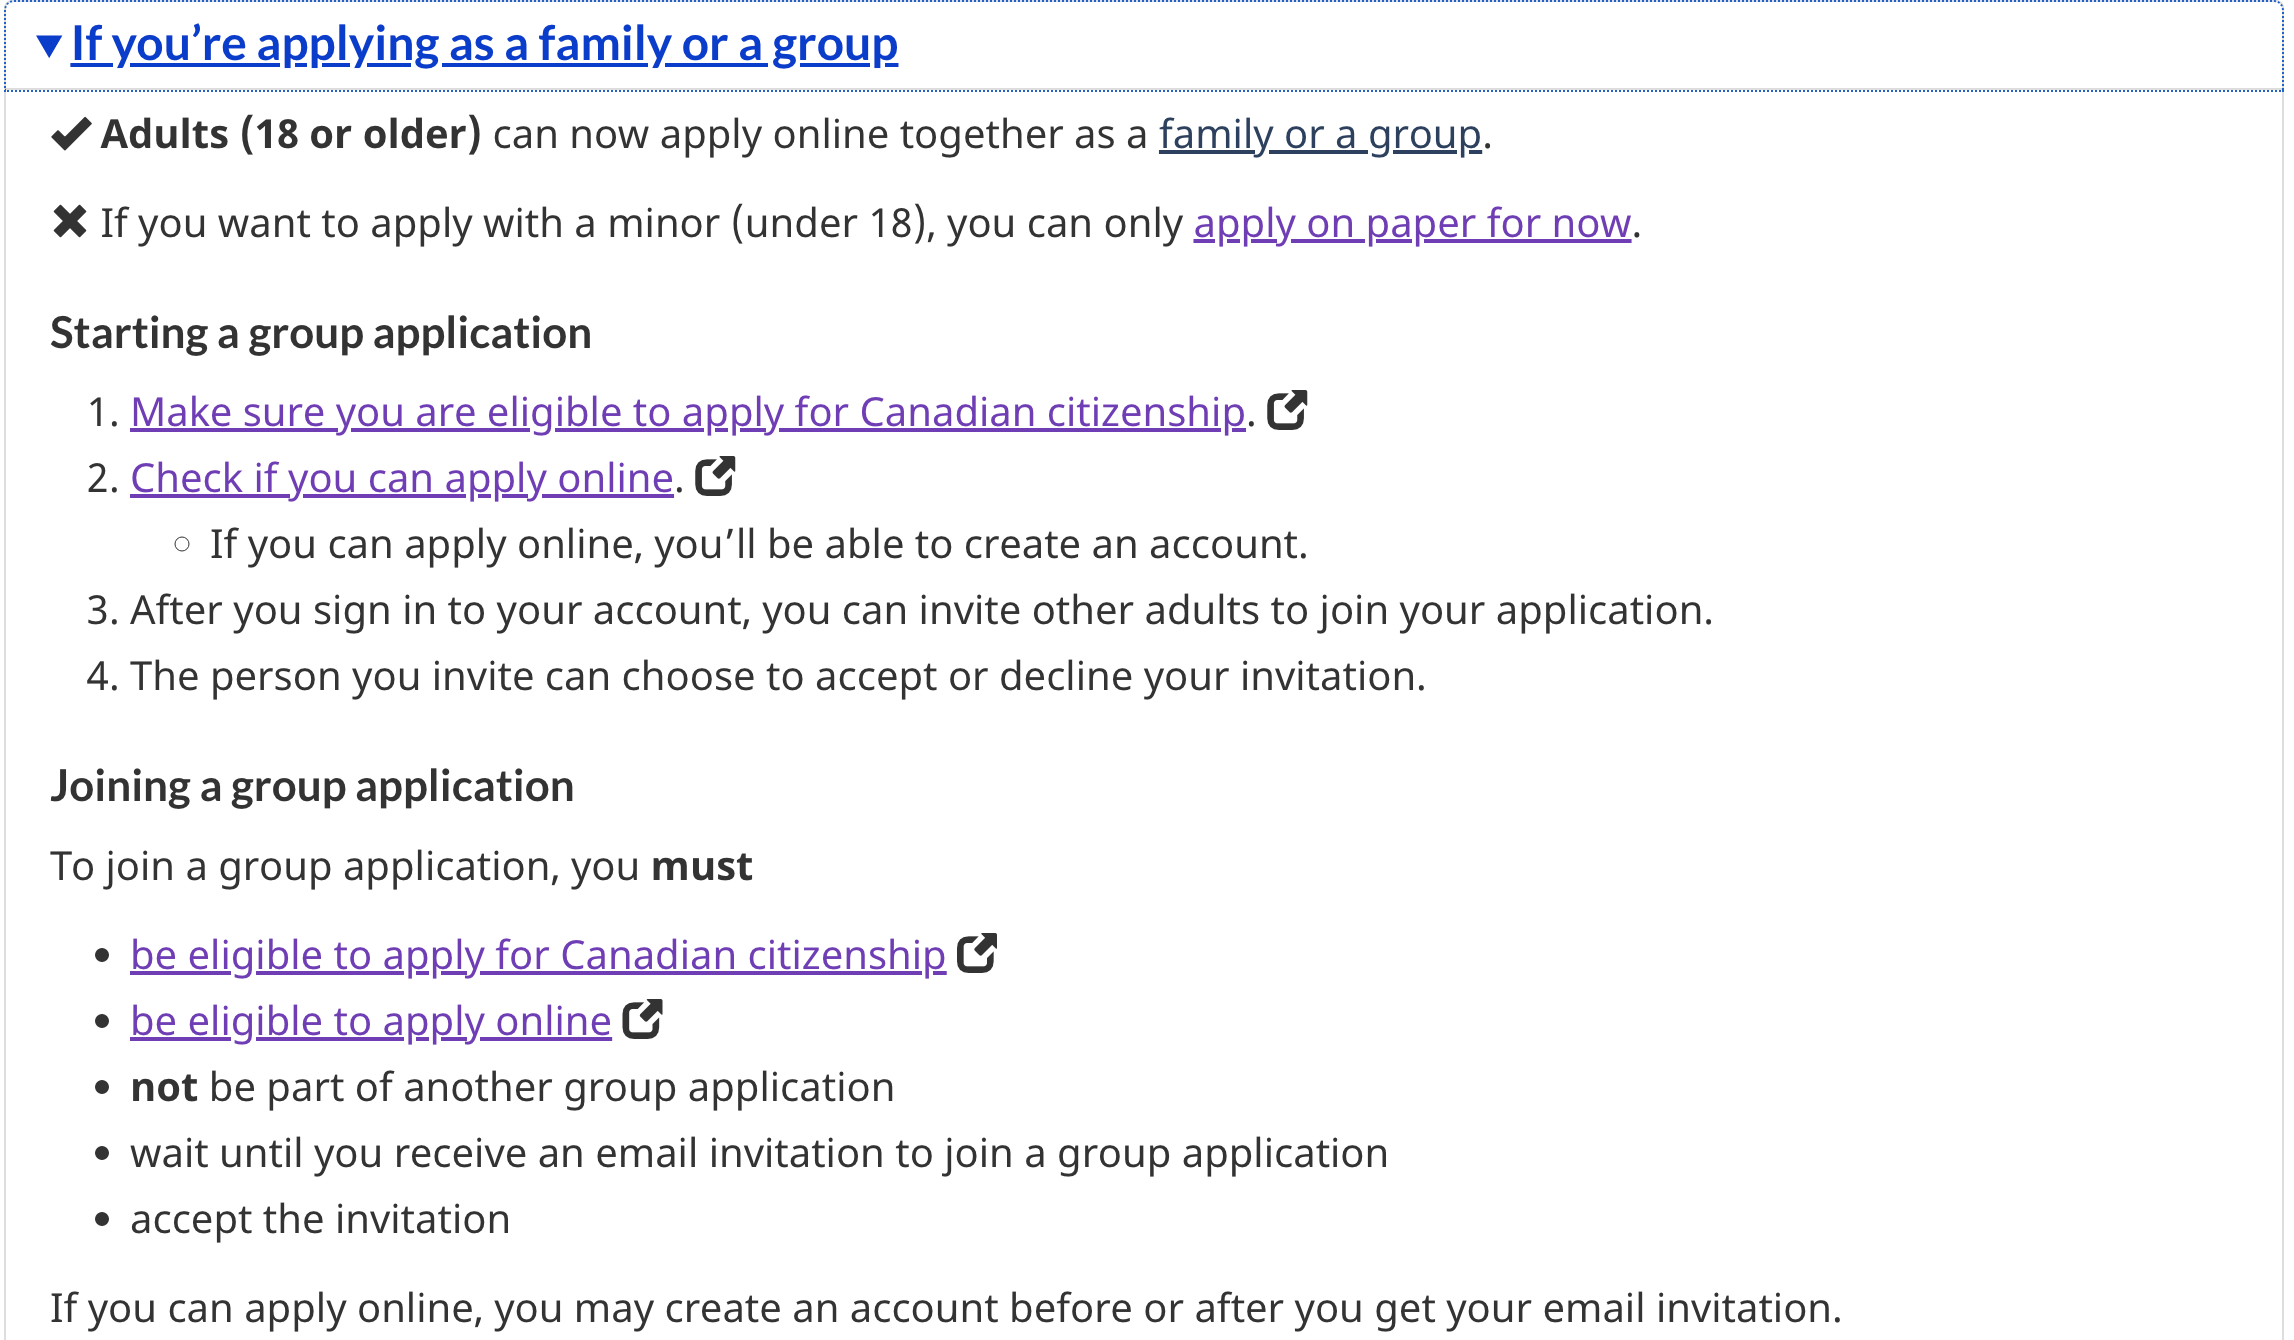This screenshot has width=2294, height=1340.
Task: Click the 'Starting a group application' heading
Action: (x=321, y=334)
